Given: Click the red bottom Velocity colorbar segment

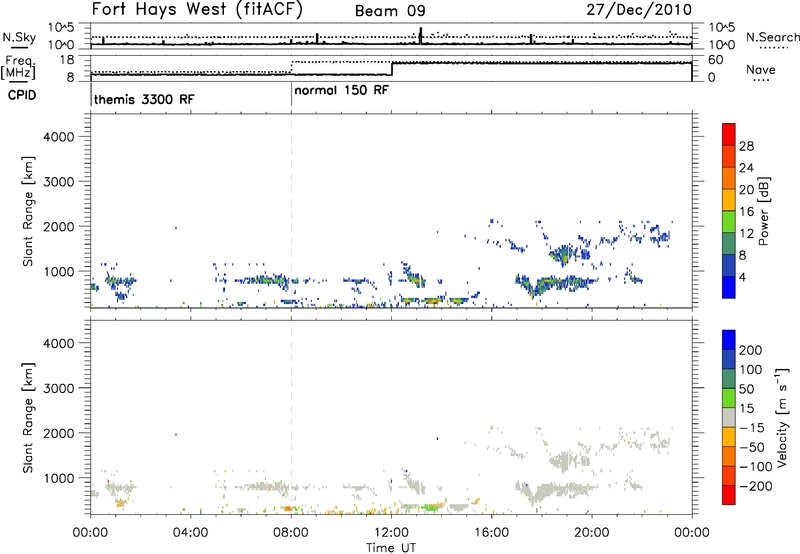Looking at the screenshot, I should [729, 495].
